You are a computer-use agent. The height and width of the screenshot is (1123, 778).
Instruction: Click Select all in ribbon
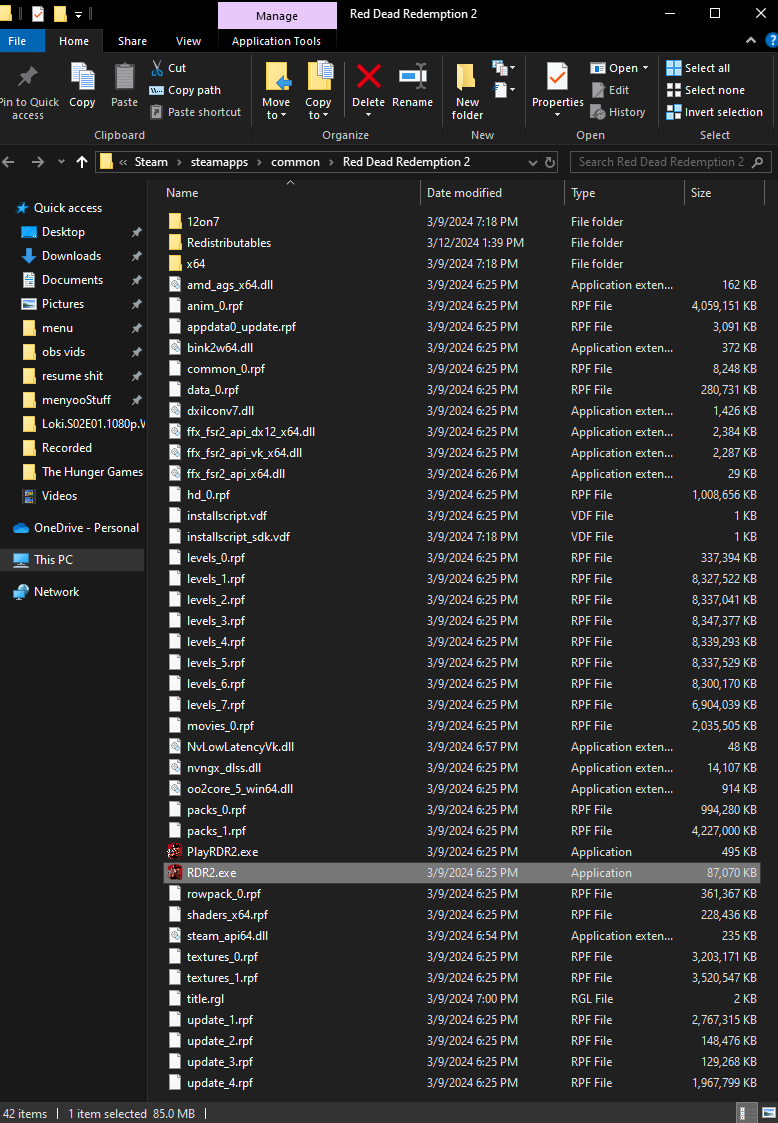698,68
